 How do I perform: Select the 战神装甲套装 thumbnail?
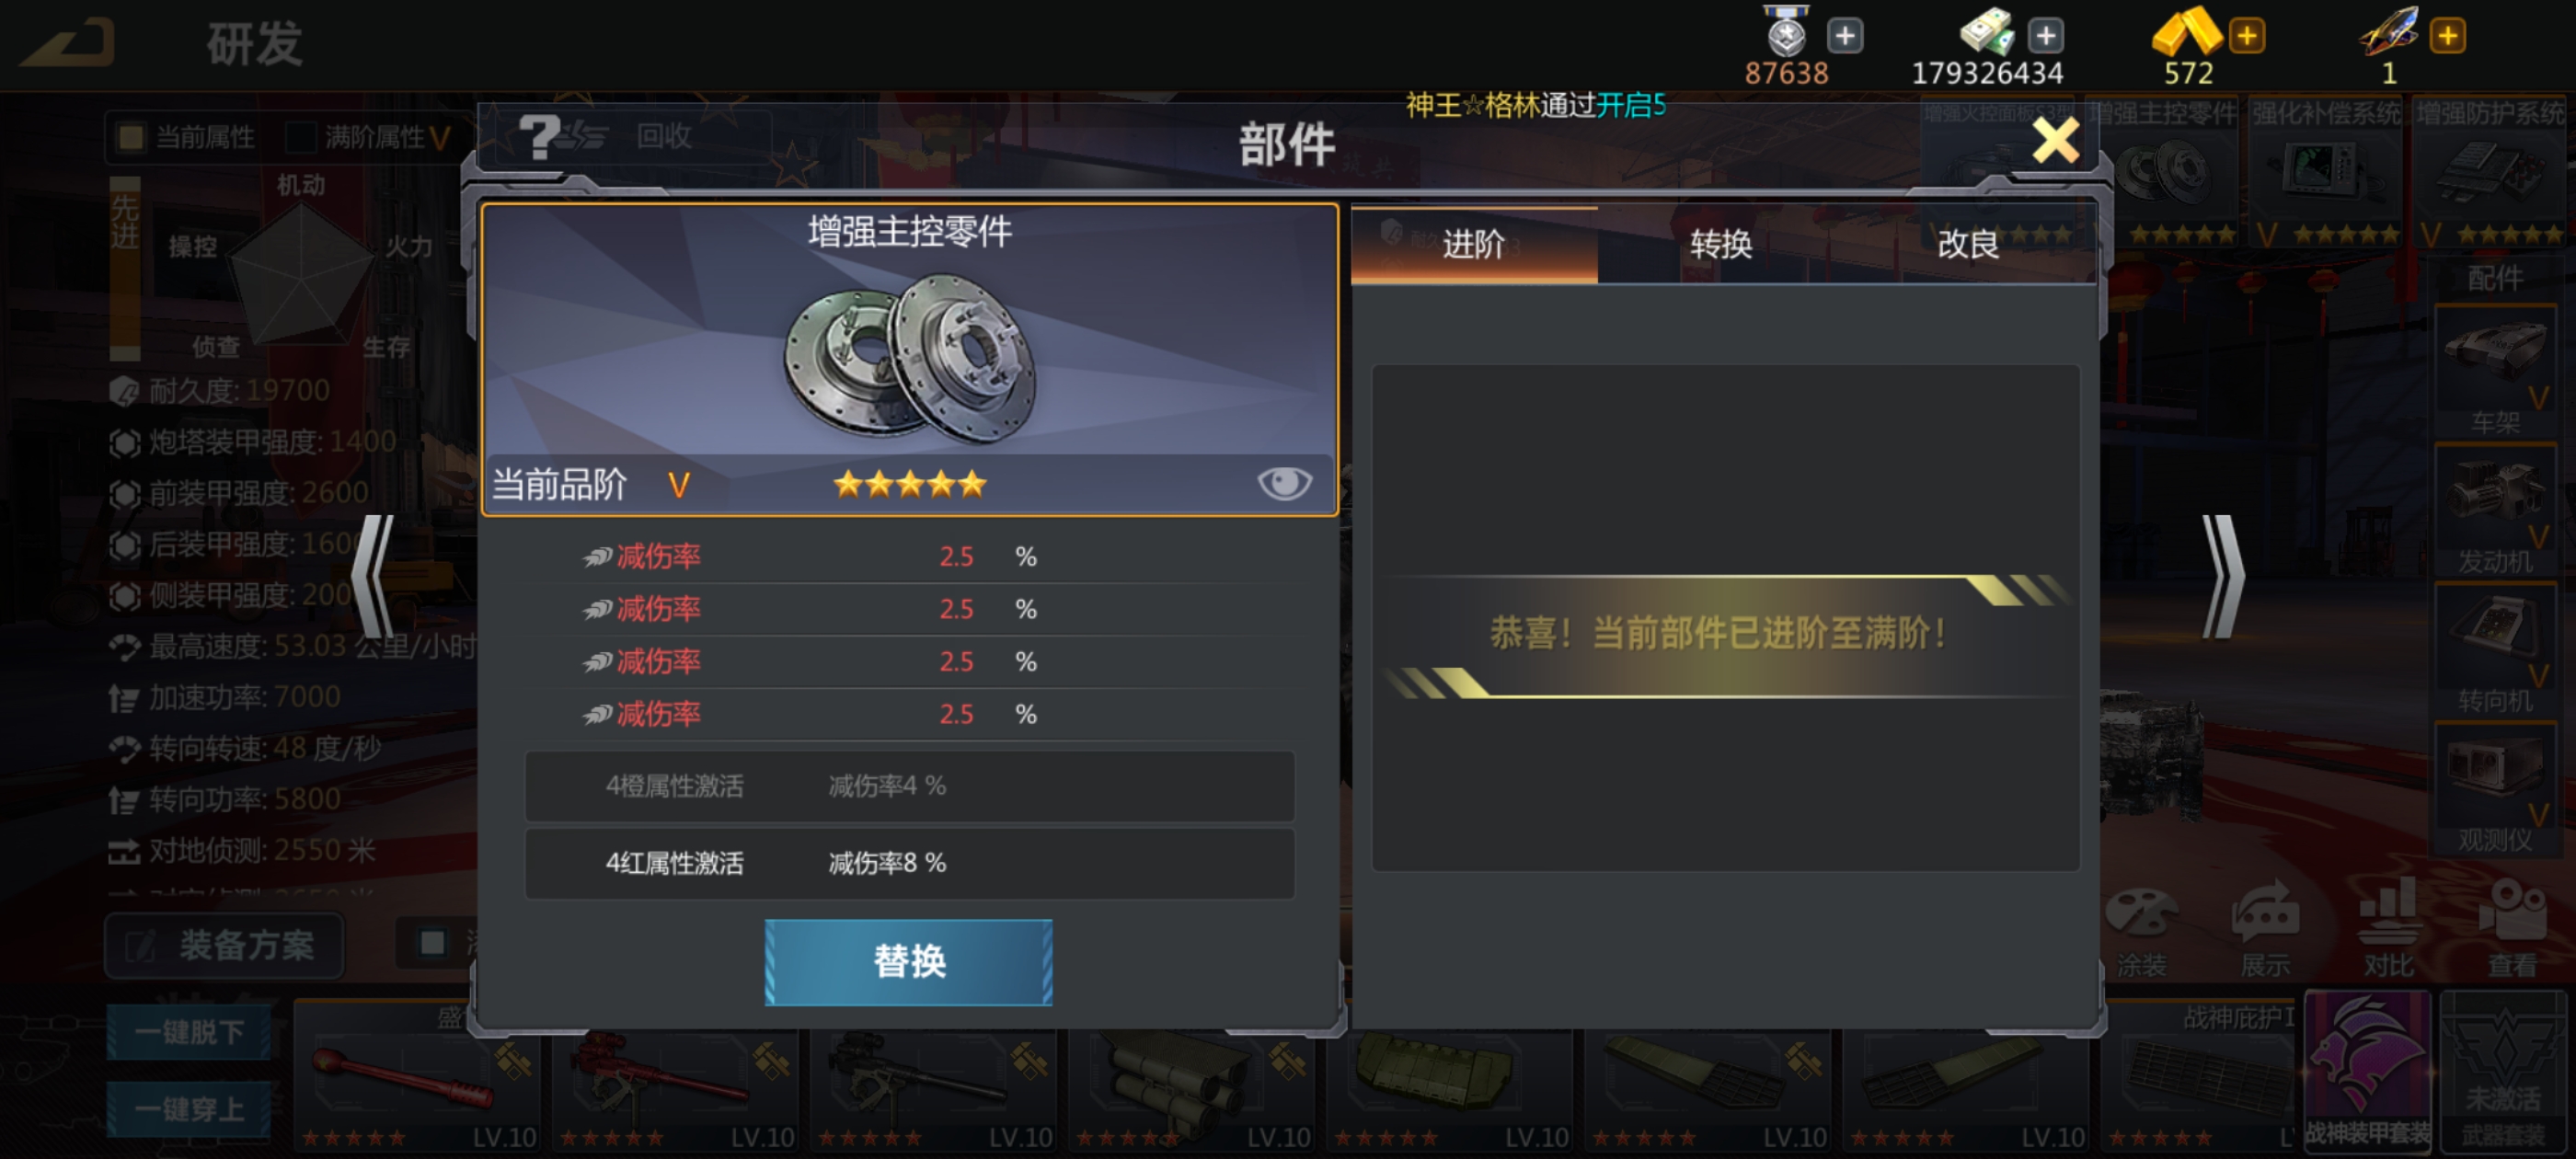[2367, 1071]
